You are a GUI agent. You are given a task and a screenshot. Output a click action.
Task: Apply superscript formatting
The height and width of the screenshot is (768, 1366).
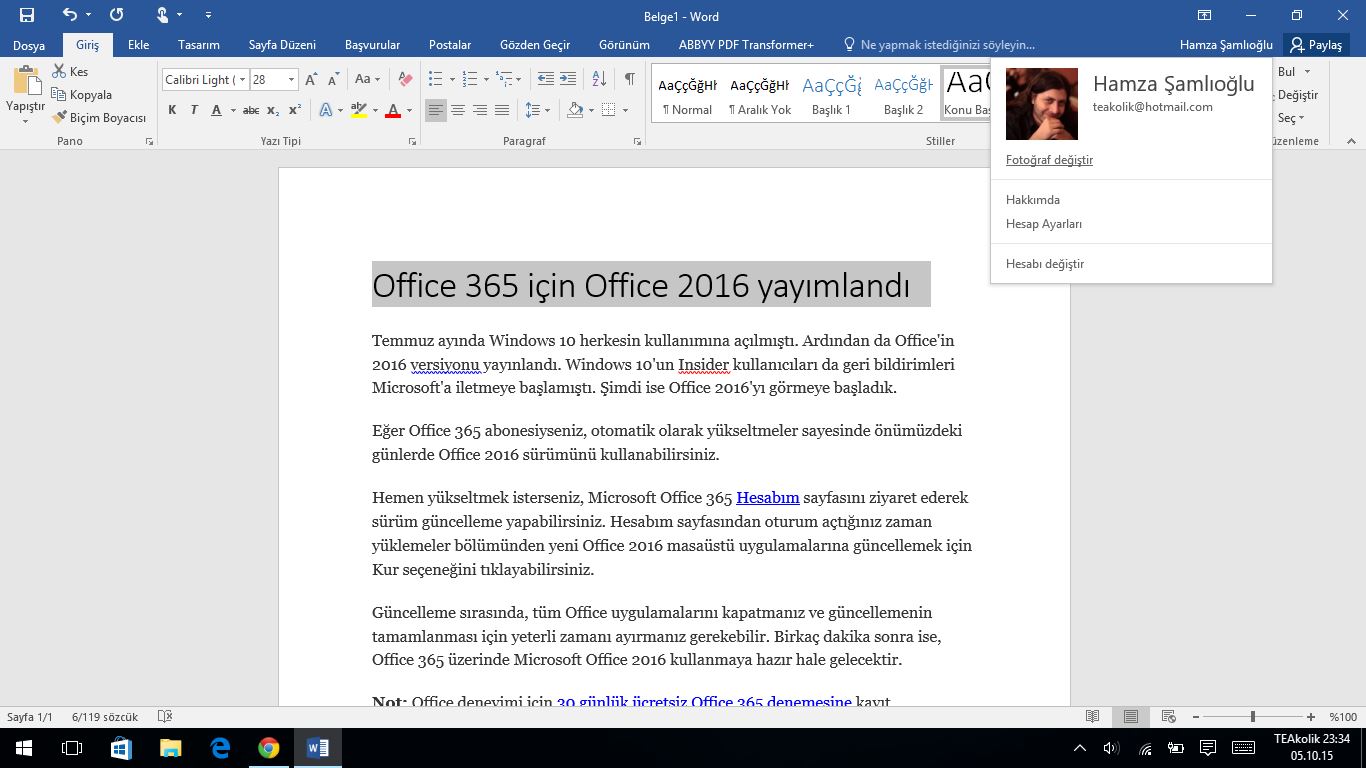(295, 110)
